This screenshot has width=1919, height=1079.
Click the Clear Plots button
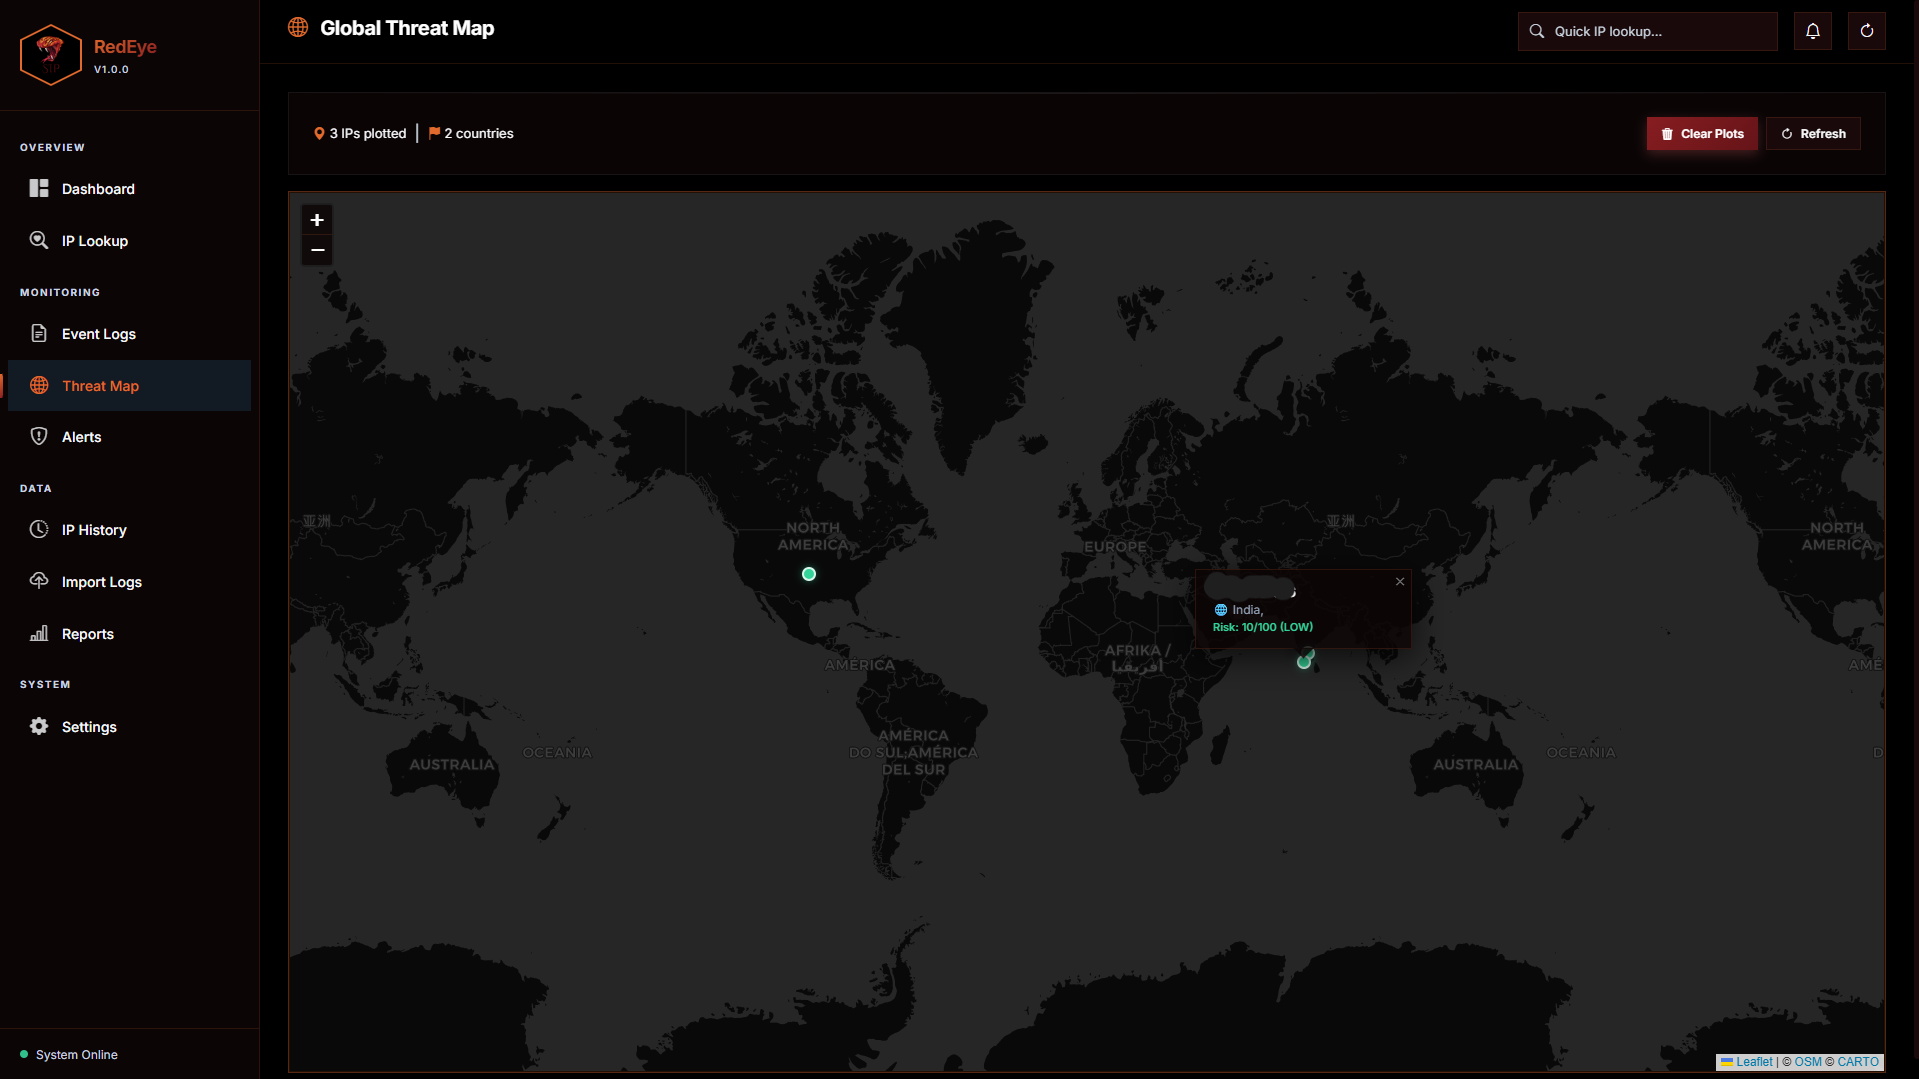tap(1702, 134)
